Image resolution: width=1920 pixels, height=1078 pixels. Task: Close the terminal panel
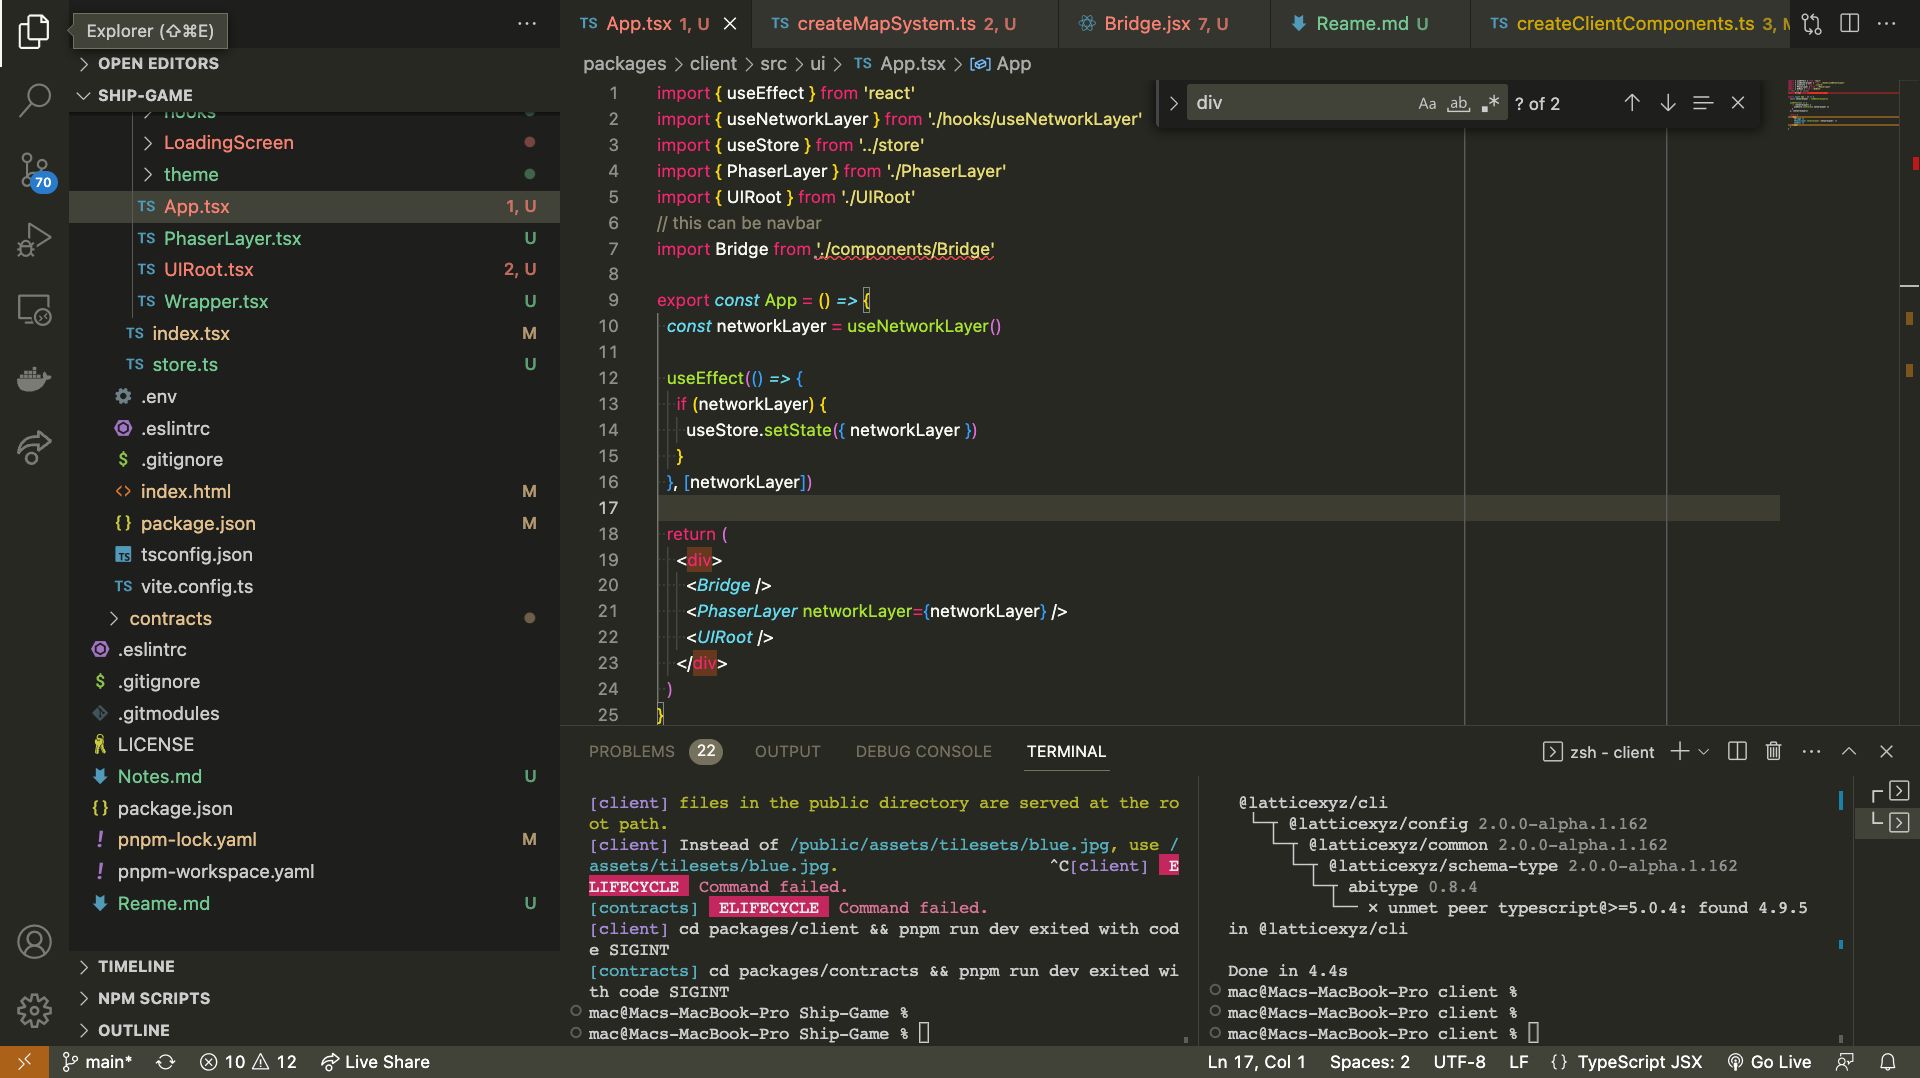click(x=1886, y=751)
